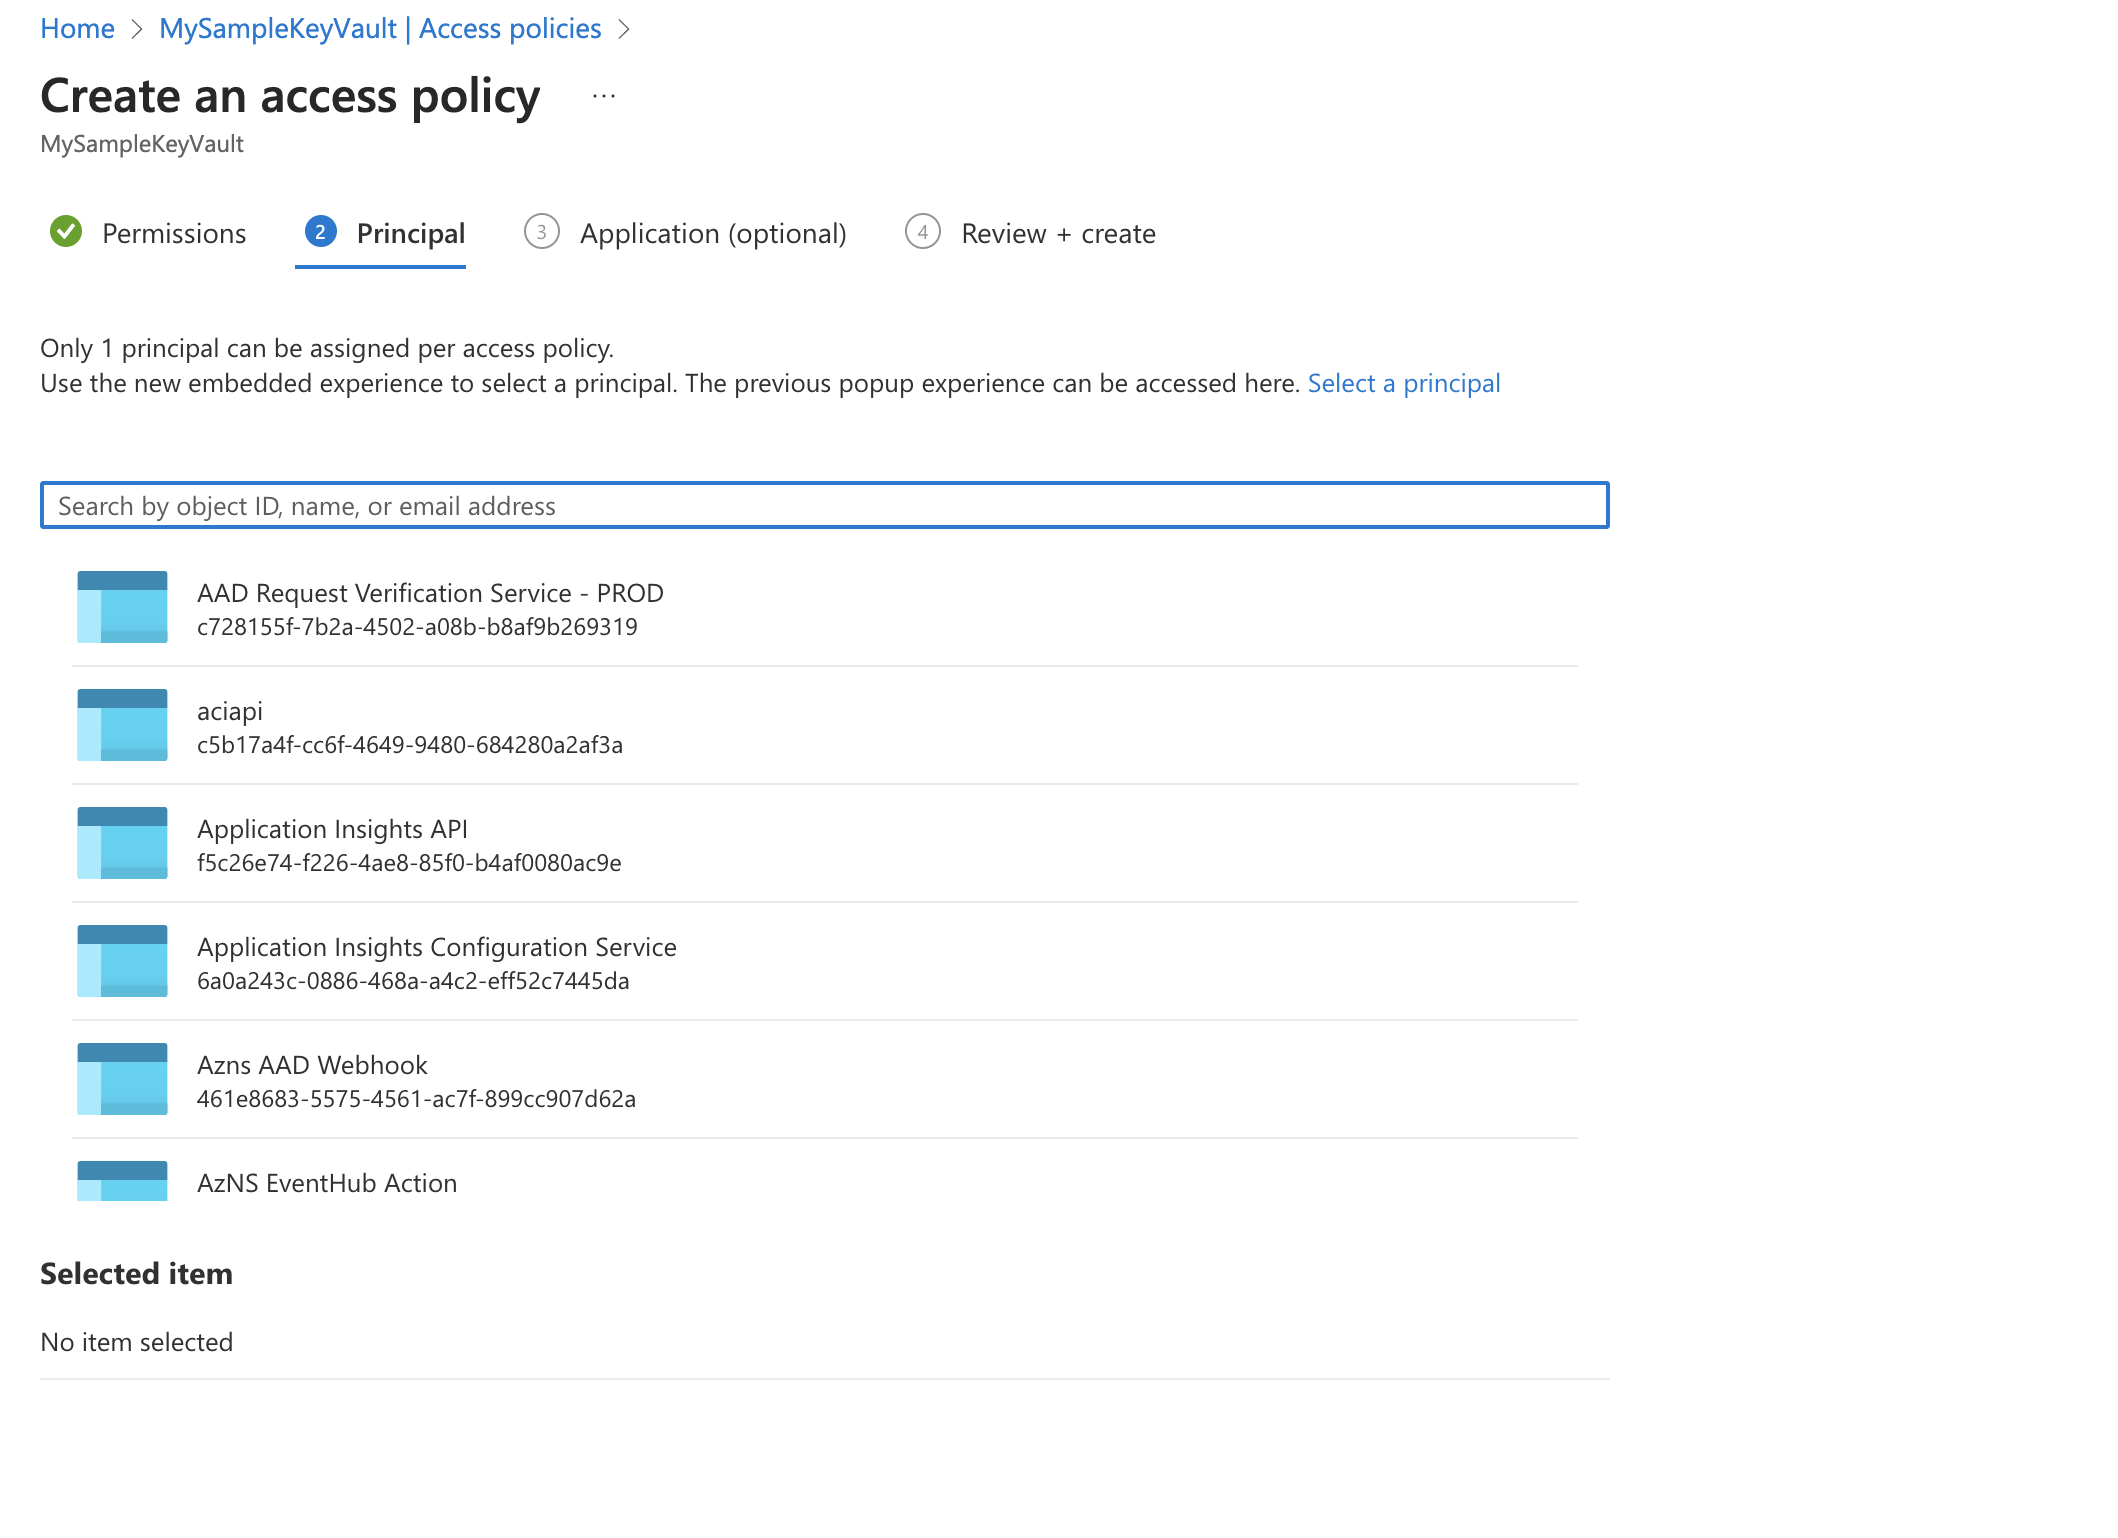Viewport: 2118px width, 1538px height.
Task: Click the aciapi application icon
Action: click(x=121, y=725)
